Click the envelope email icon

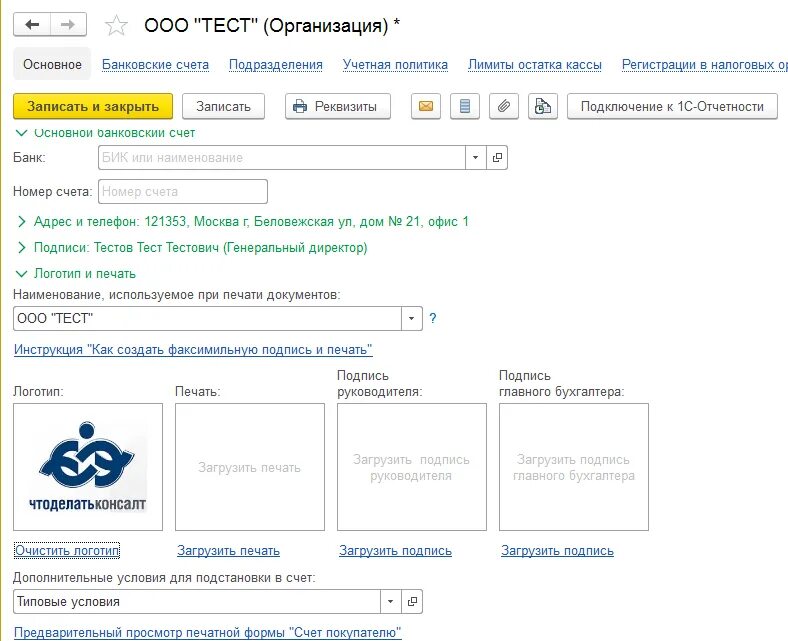pyautogui.click(x=426, y=106)
